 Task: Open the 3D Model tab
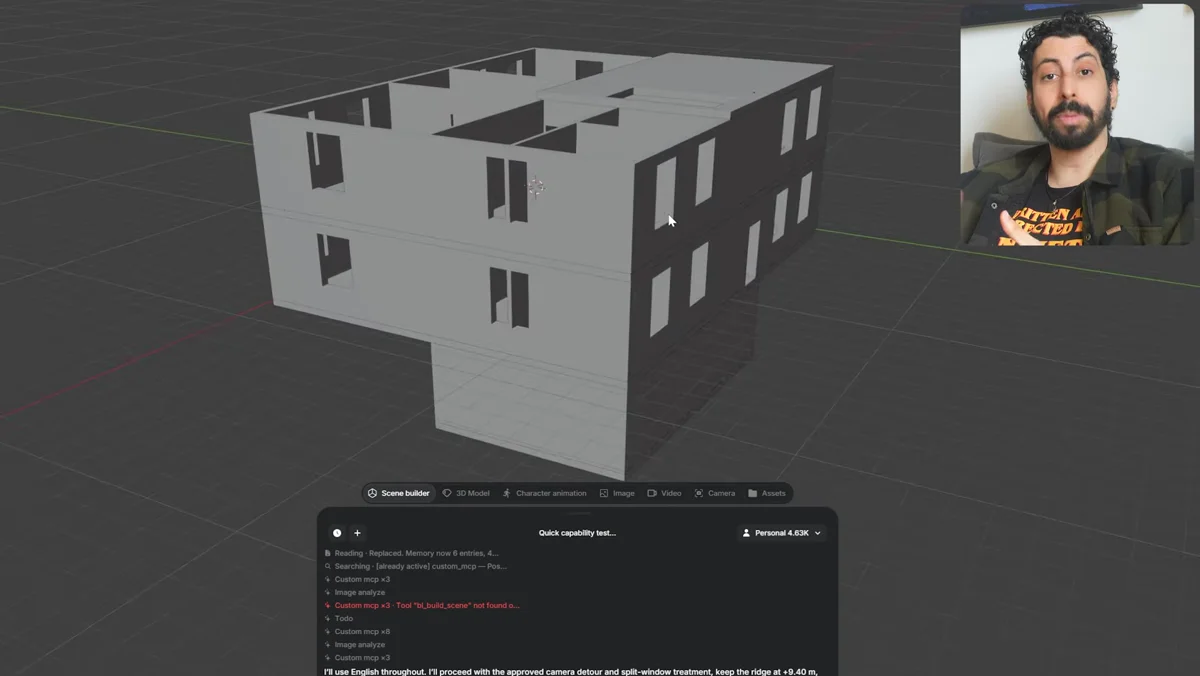point(465,493)
